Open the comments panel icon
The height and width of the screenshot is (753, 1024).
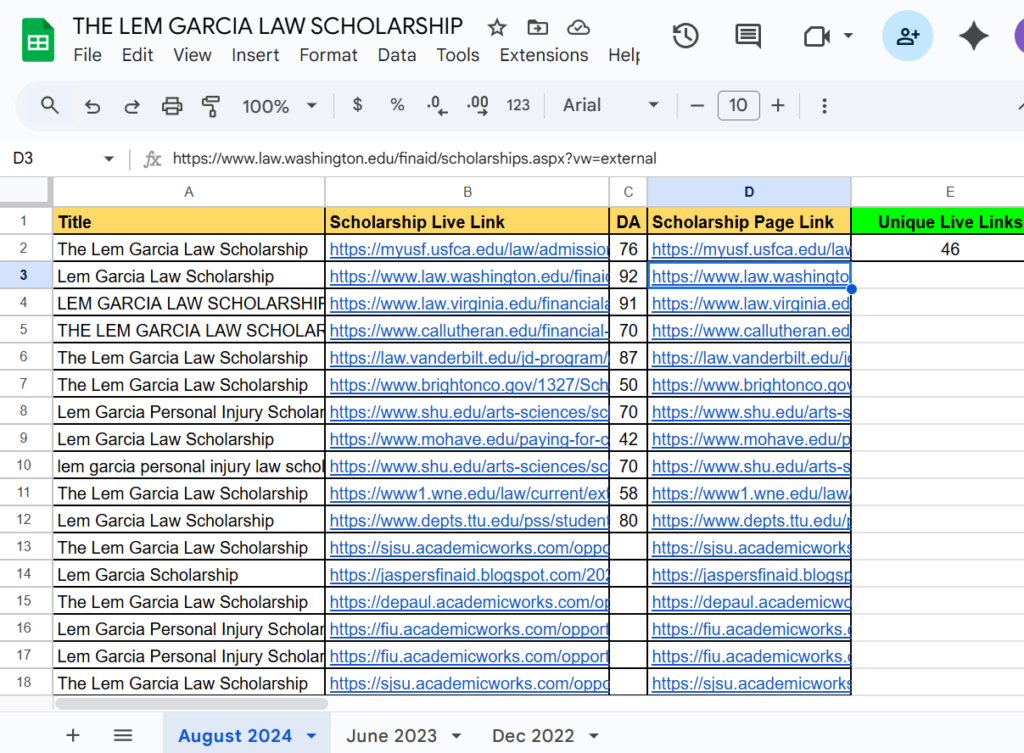coord(747,36)
